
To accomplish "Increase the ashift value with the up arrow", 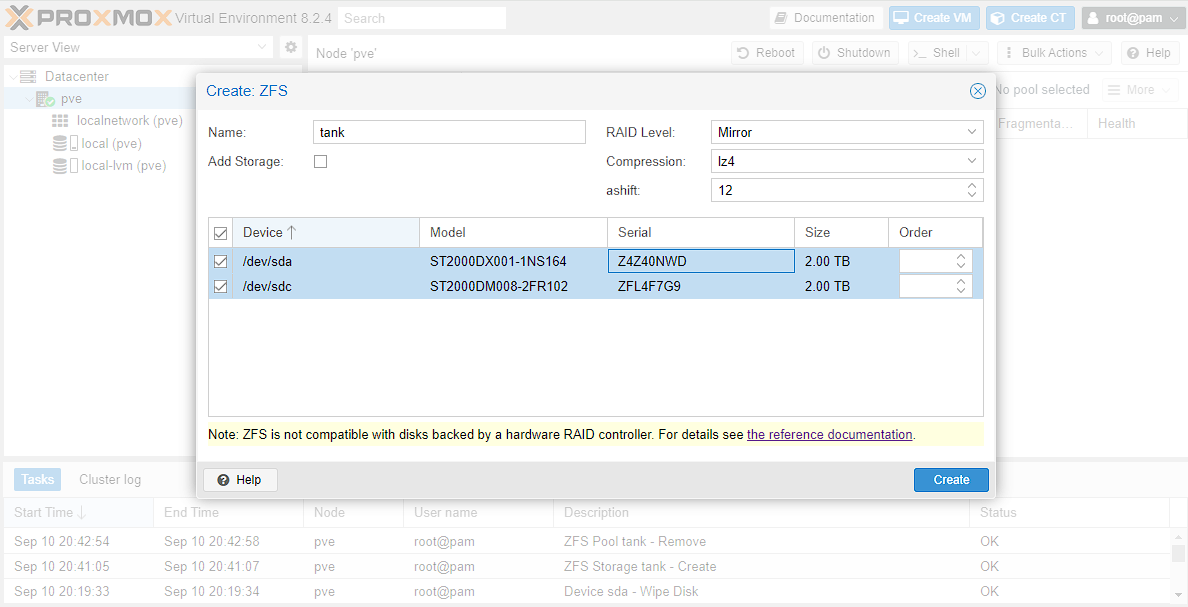I will (x=970, y=185).
